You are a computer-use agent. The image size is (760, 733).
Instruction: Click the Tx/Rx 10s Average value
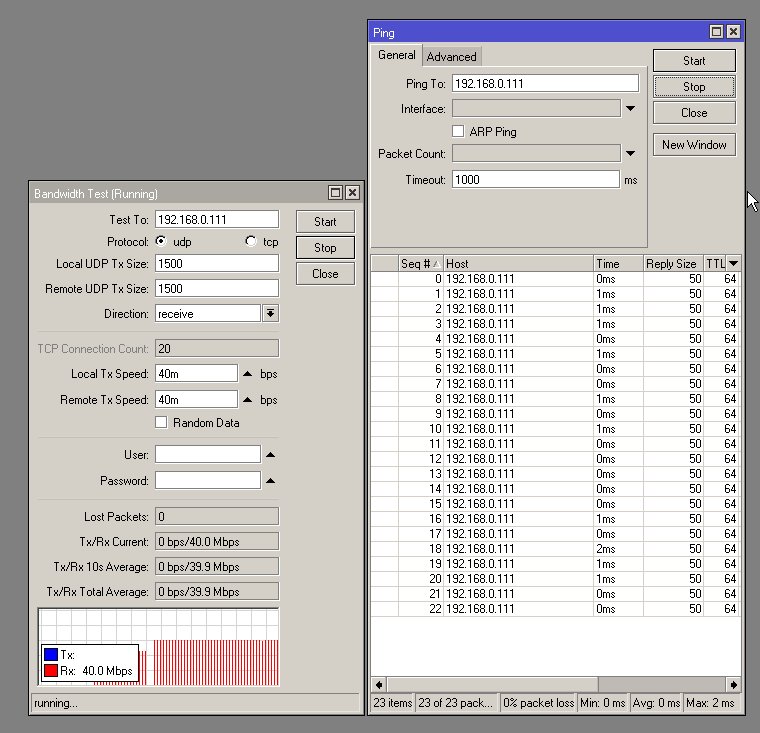(217, 566)
